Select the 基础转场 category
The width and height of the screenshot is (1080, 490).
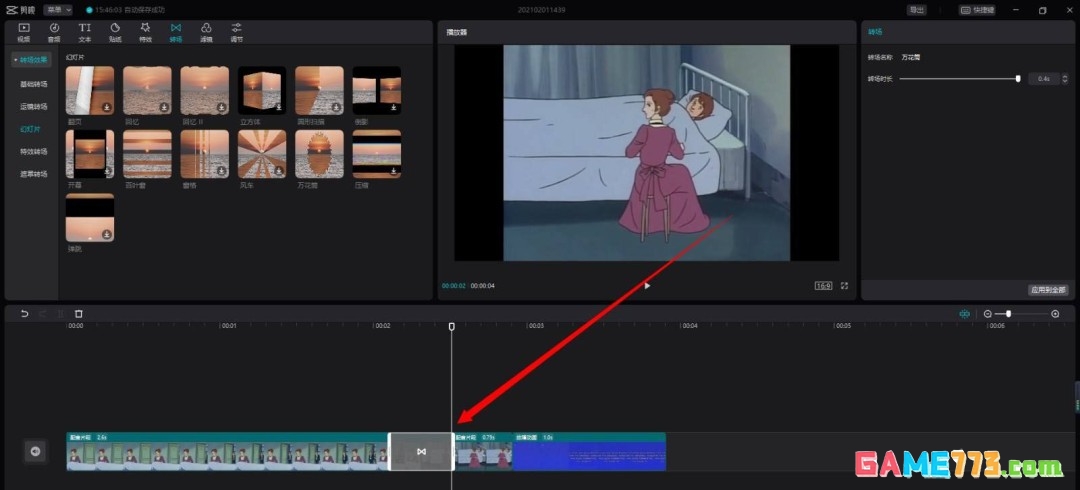click(x=34, y=84)
